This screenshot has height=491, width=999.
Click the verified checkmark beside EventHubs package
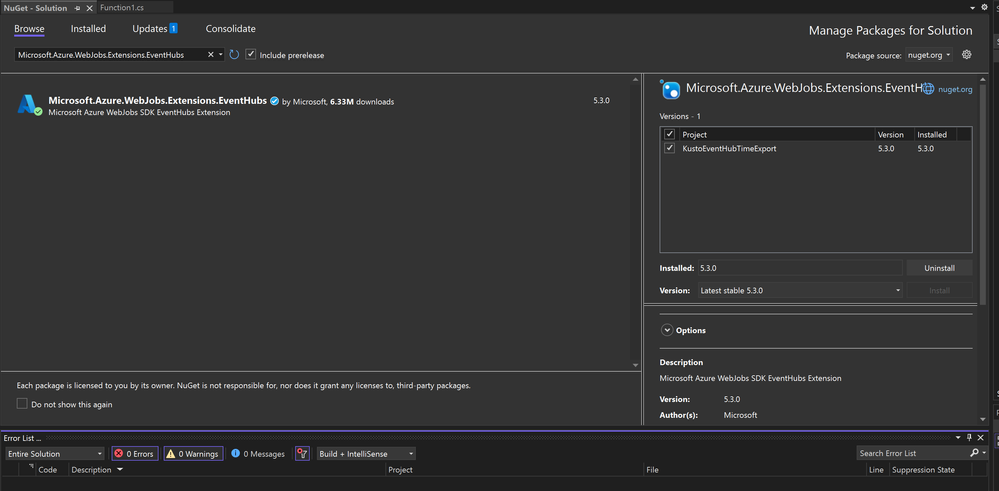tap(274, 101)
